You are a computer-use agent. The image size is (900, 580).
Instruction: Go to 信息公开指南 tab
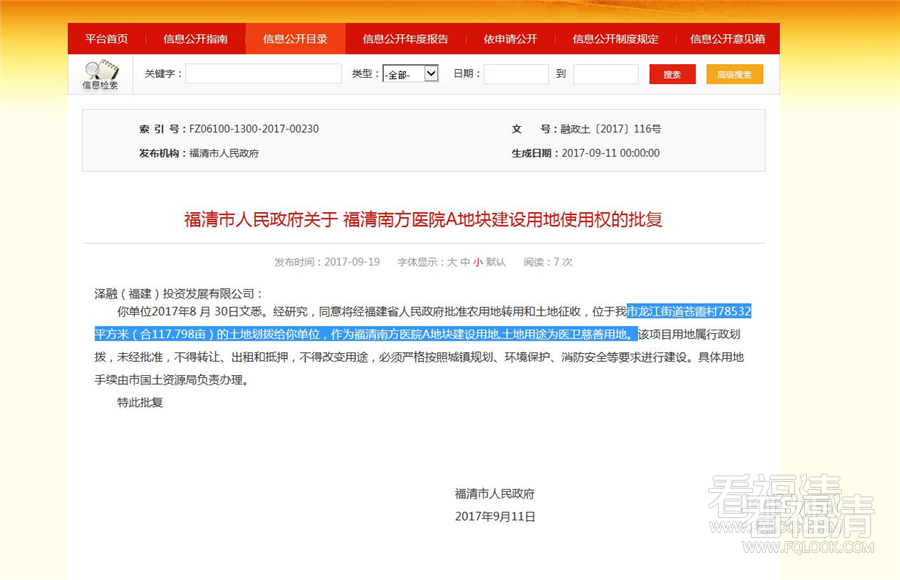[x=195, y=39]
